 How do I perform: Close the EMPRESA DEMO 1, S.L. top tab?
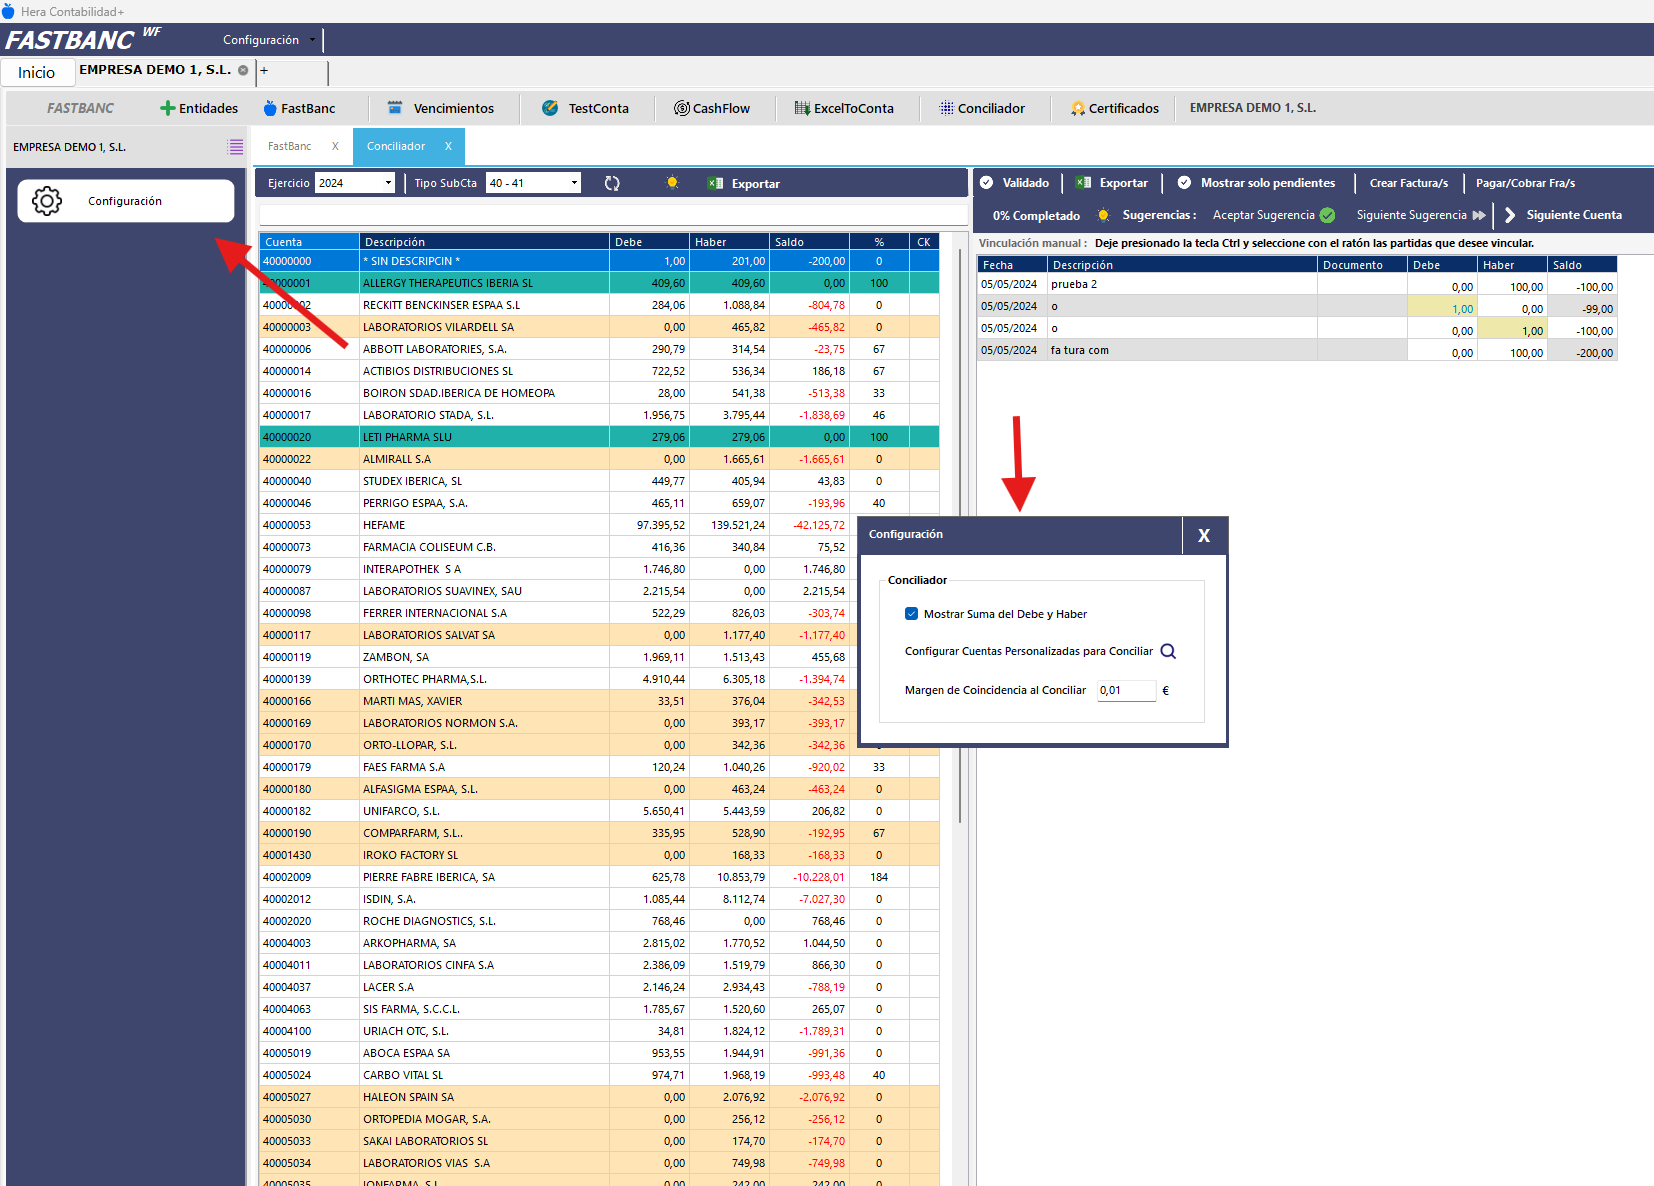[x=243, y=70]
